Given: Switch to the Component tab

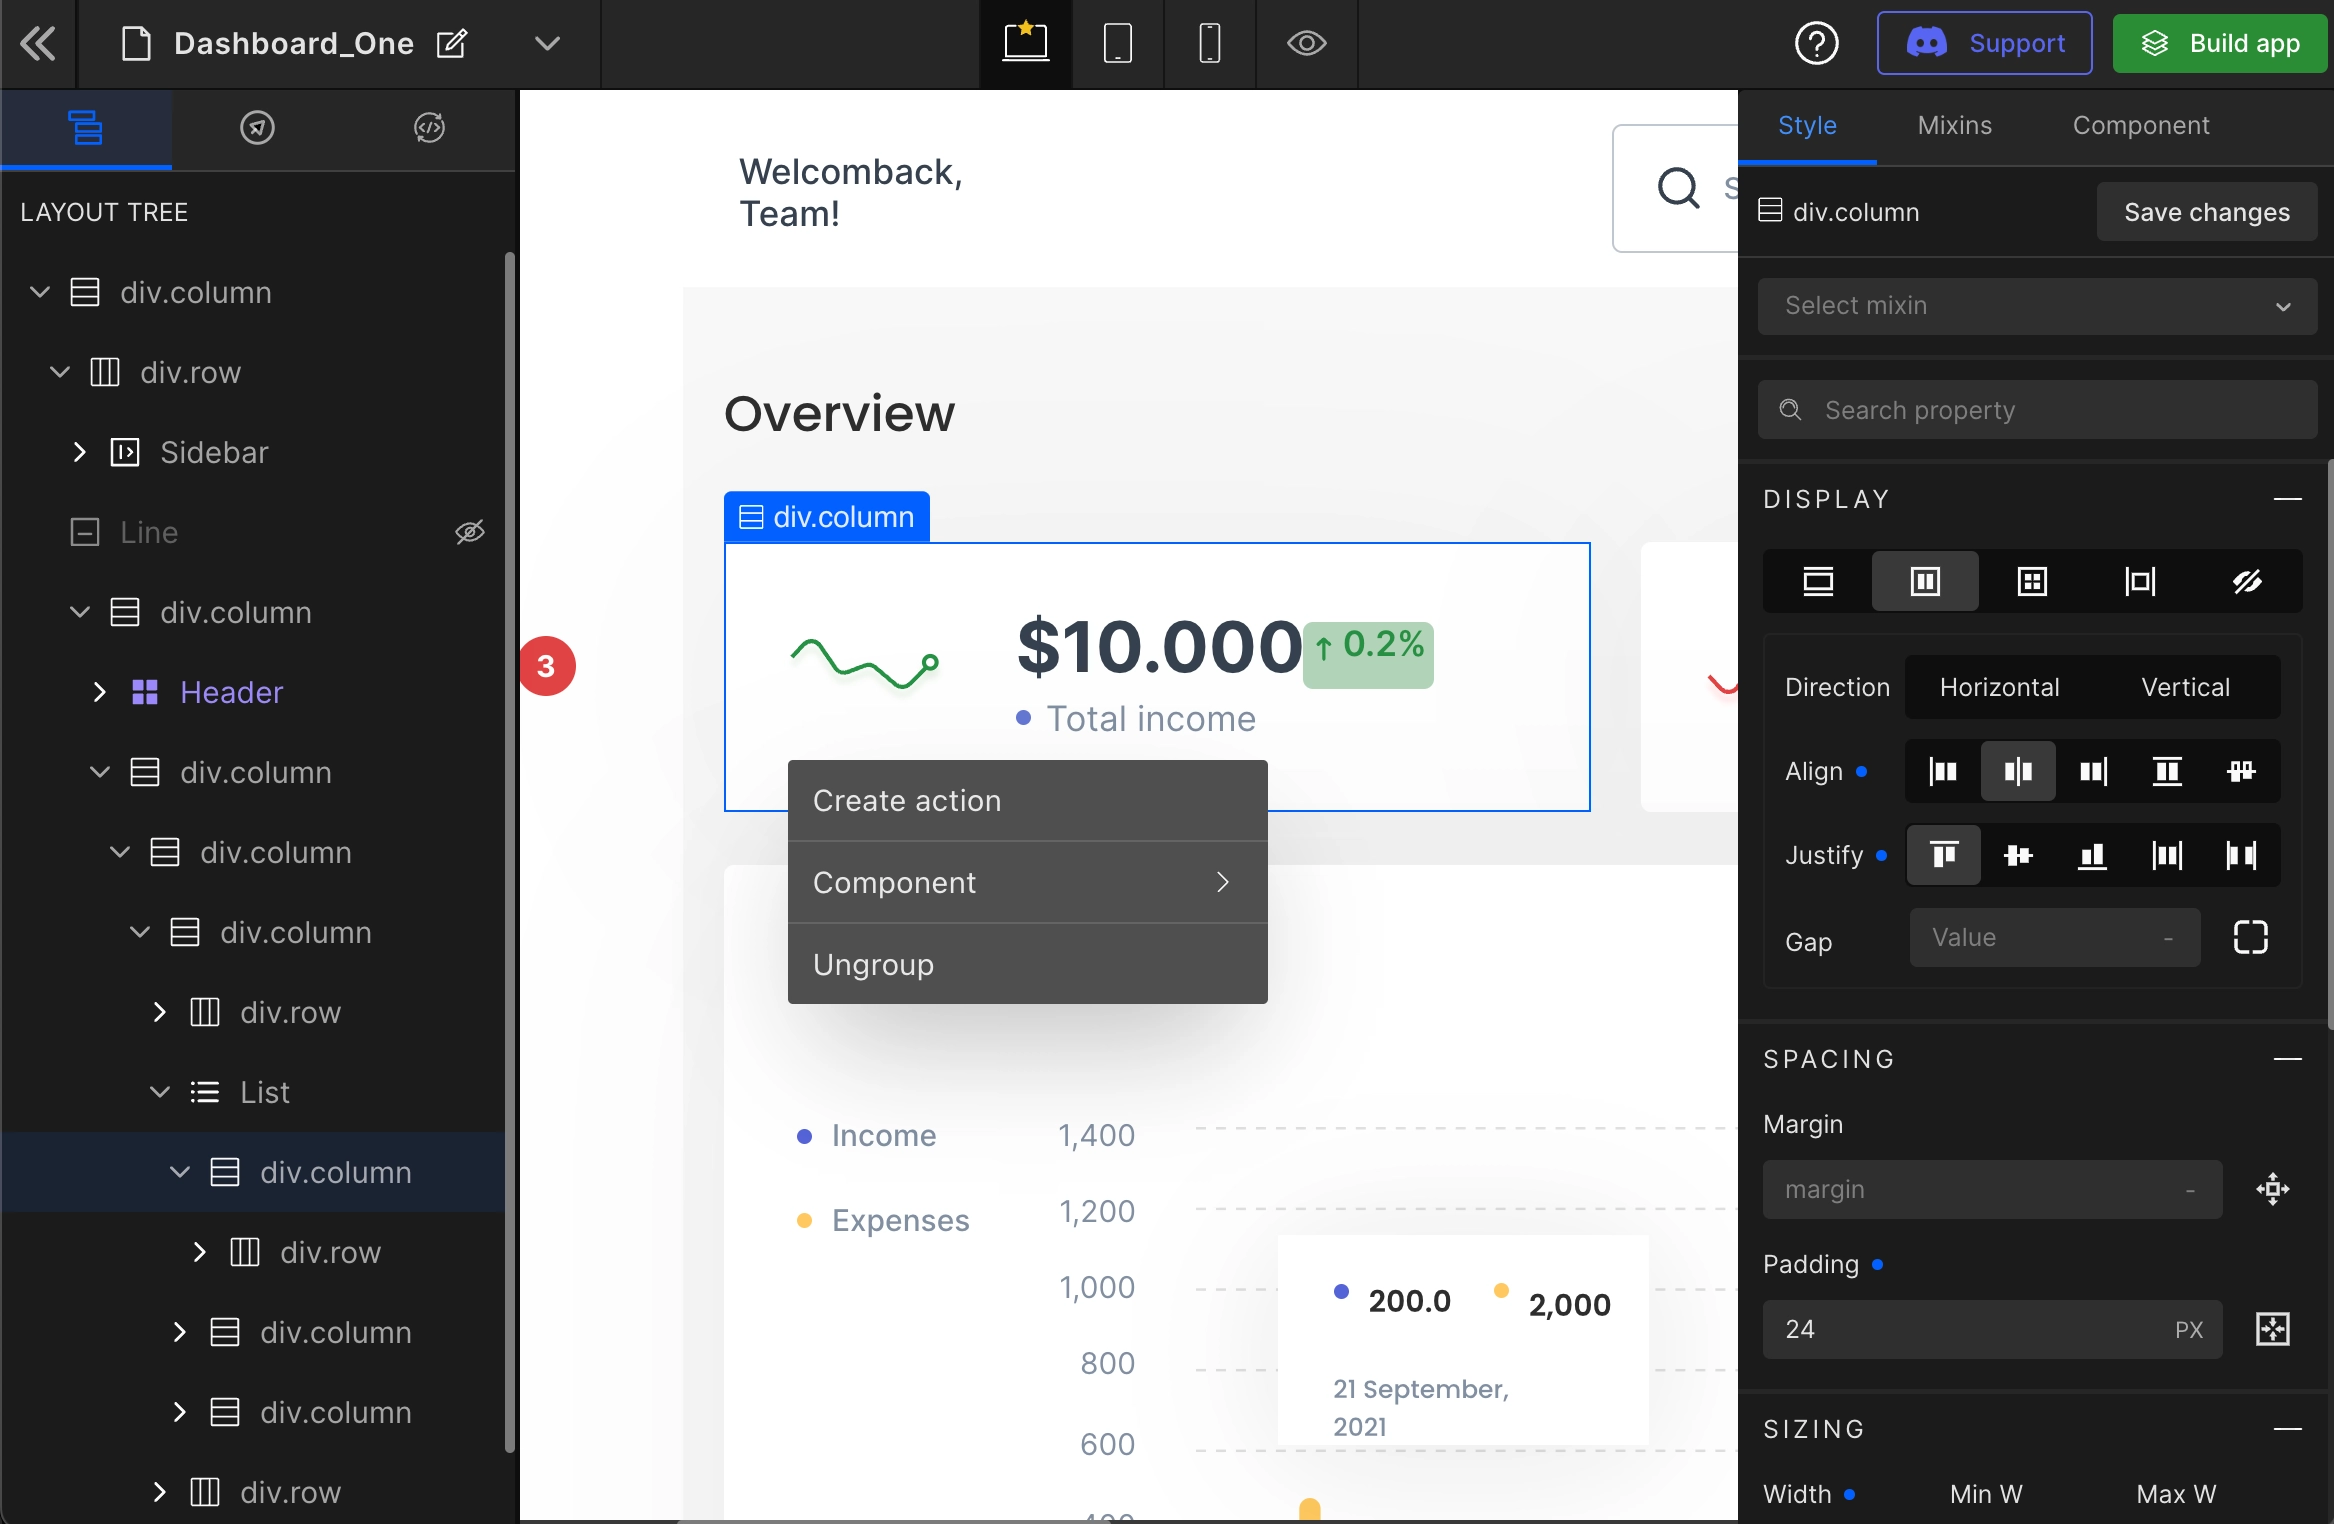Looking at the screenshot, I should [x=2140, y=126].
